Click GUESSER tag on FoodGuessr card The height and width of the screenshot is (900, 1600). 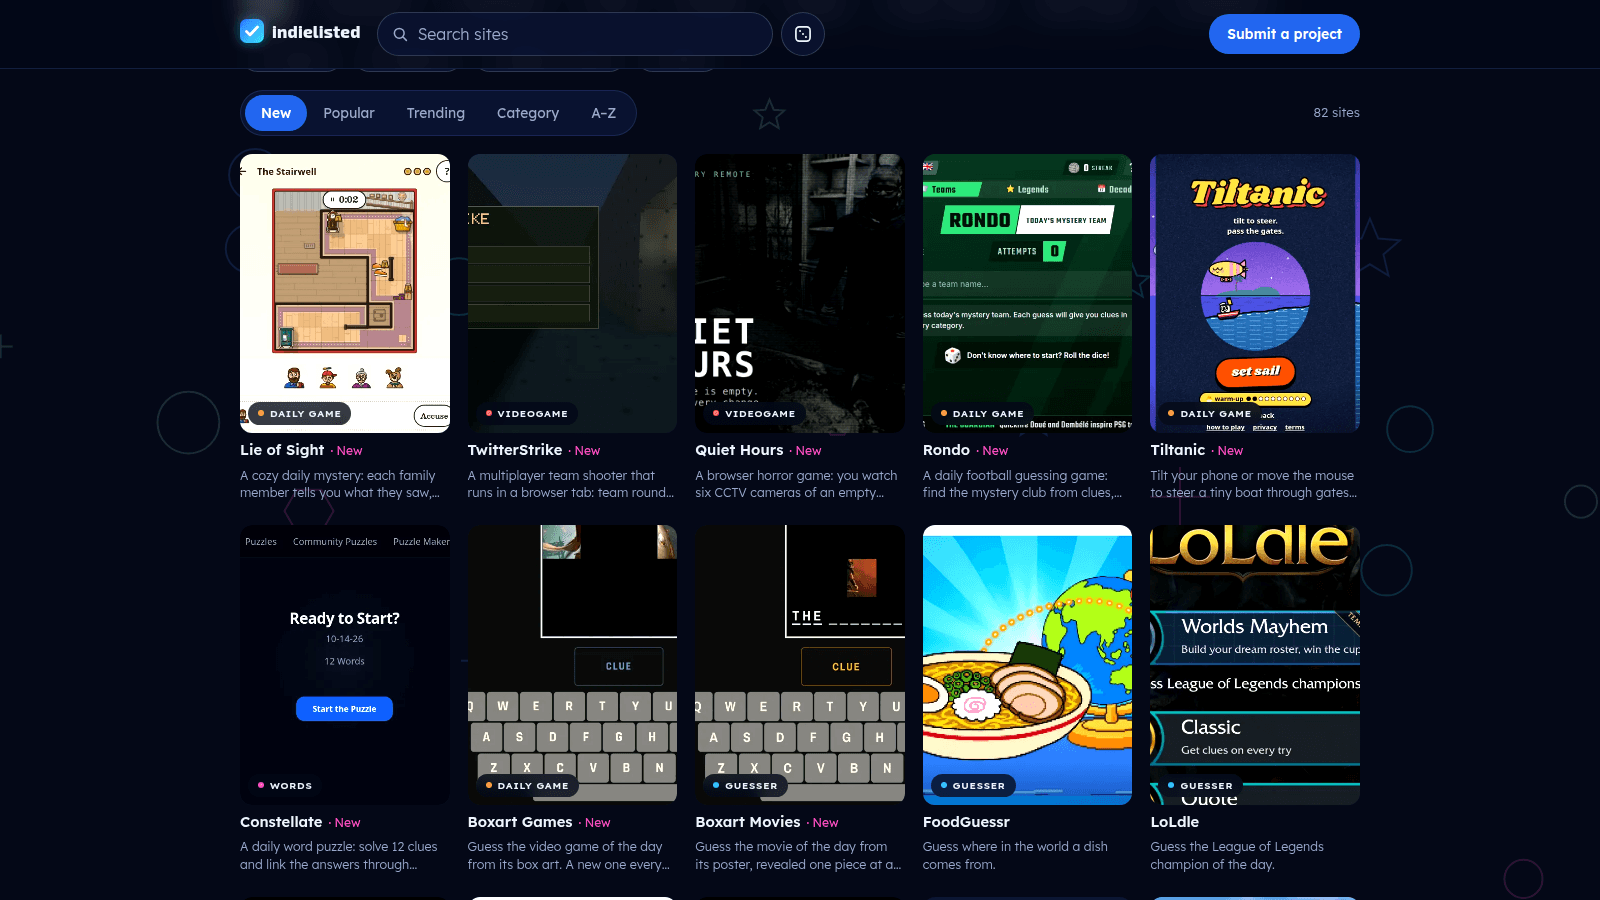(973, 785)
